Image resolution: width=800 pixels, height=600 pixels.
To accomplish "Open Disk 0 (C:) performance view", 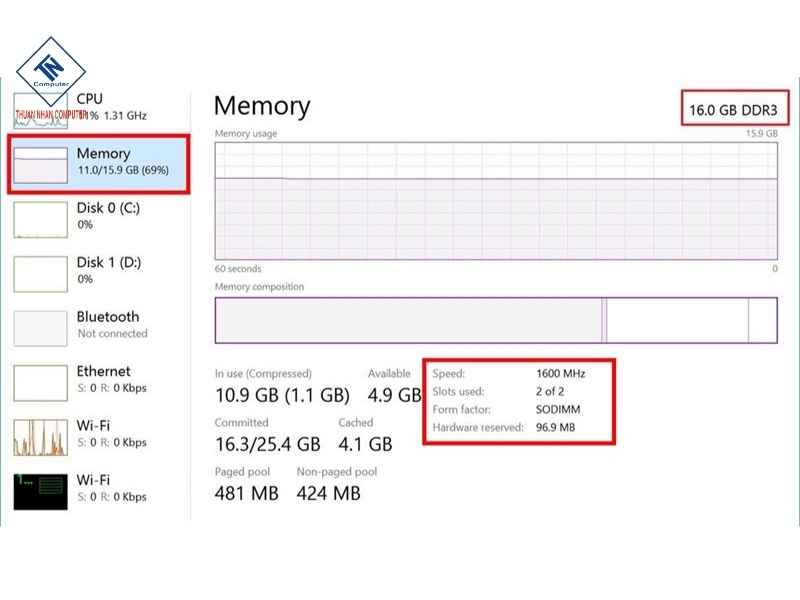I will click(108, 216).
